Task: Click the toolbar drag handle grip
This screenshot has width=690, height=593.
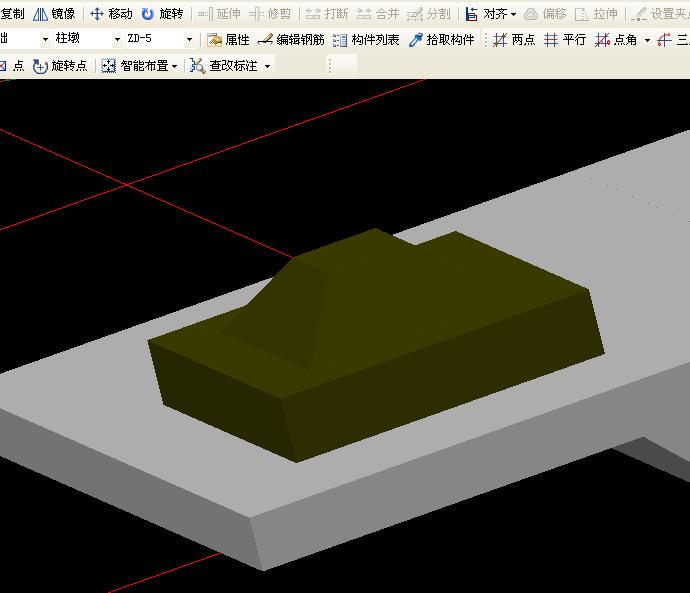Action: 330,66
